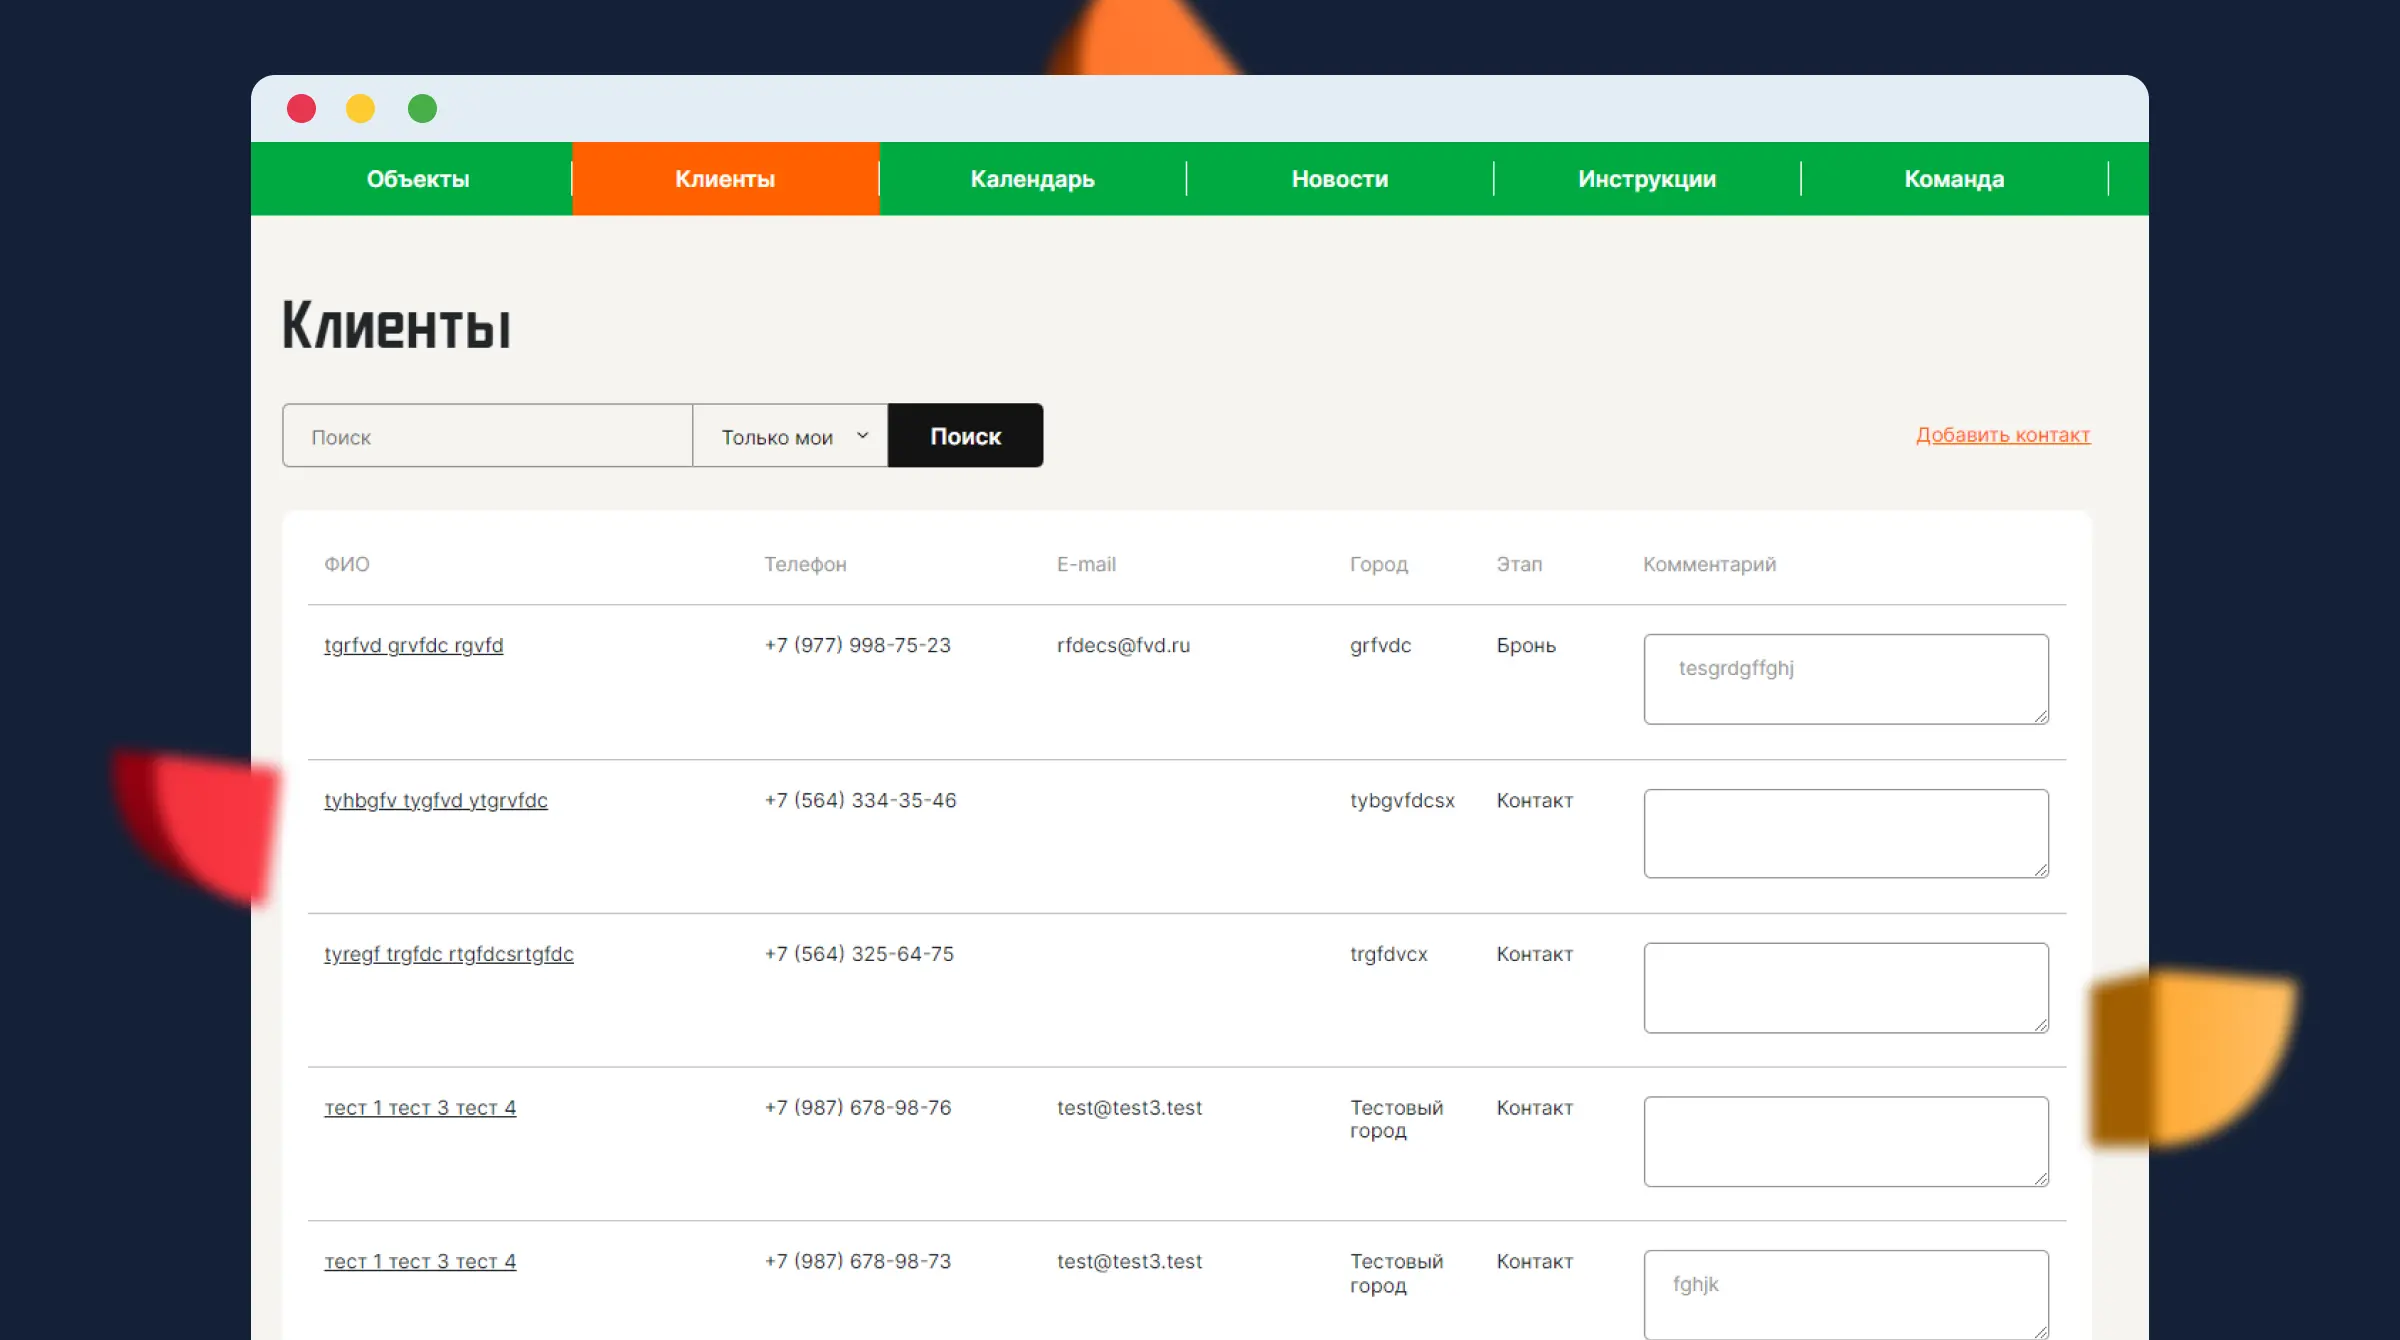Viewport: 2400px width, 1340px height.
Task: Open client tyregf trgfdc rtgfdcsrtgfdc
Action: (448, 955)
